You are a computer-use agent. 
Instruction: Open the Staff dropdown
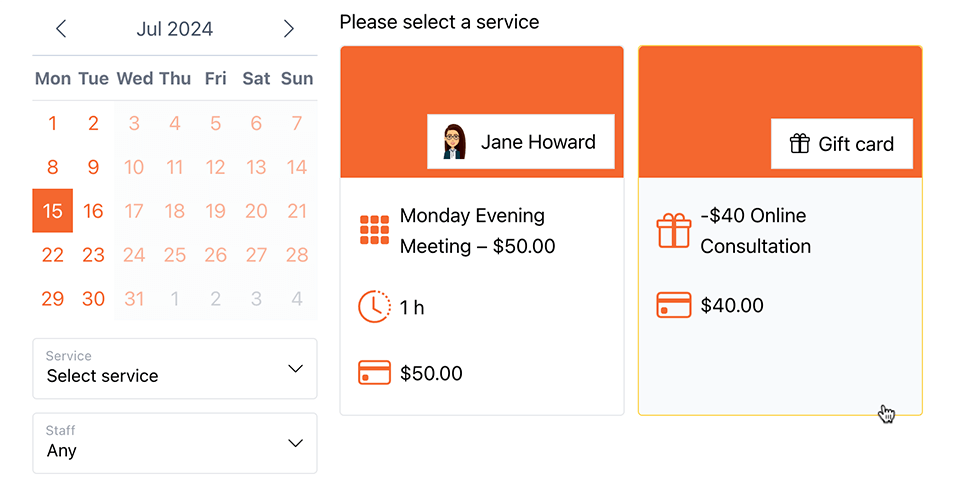[175, 443]
